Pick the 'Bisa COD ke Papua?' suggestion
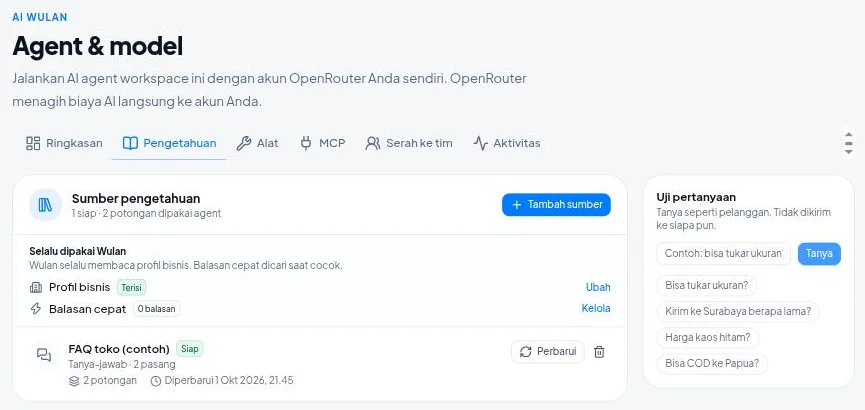The image size is (865, 410). (712, 364)
